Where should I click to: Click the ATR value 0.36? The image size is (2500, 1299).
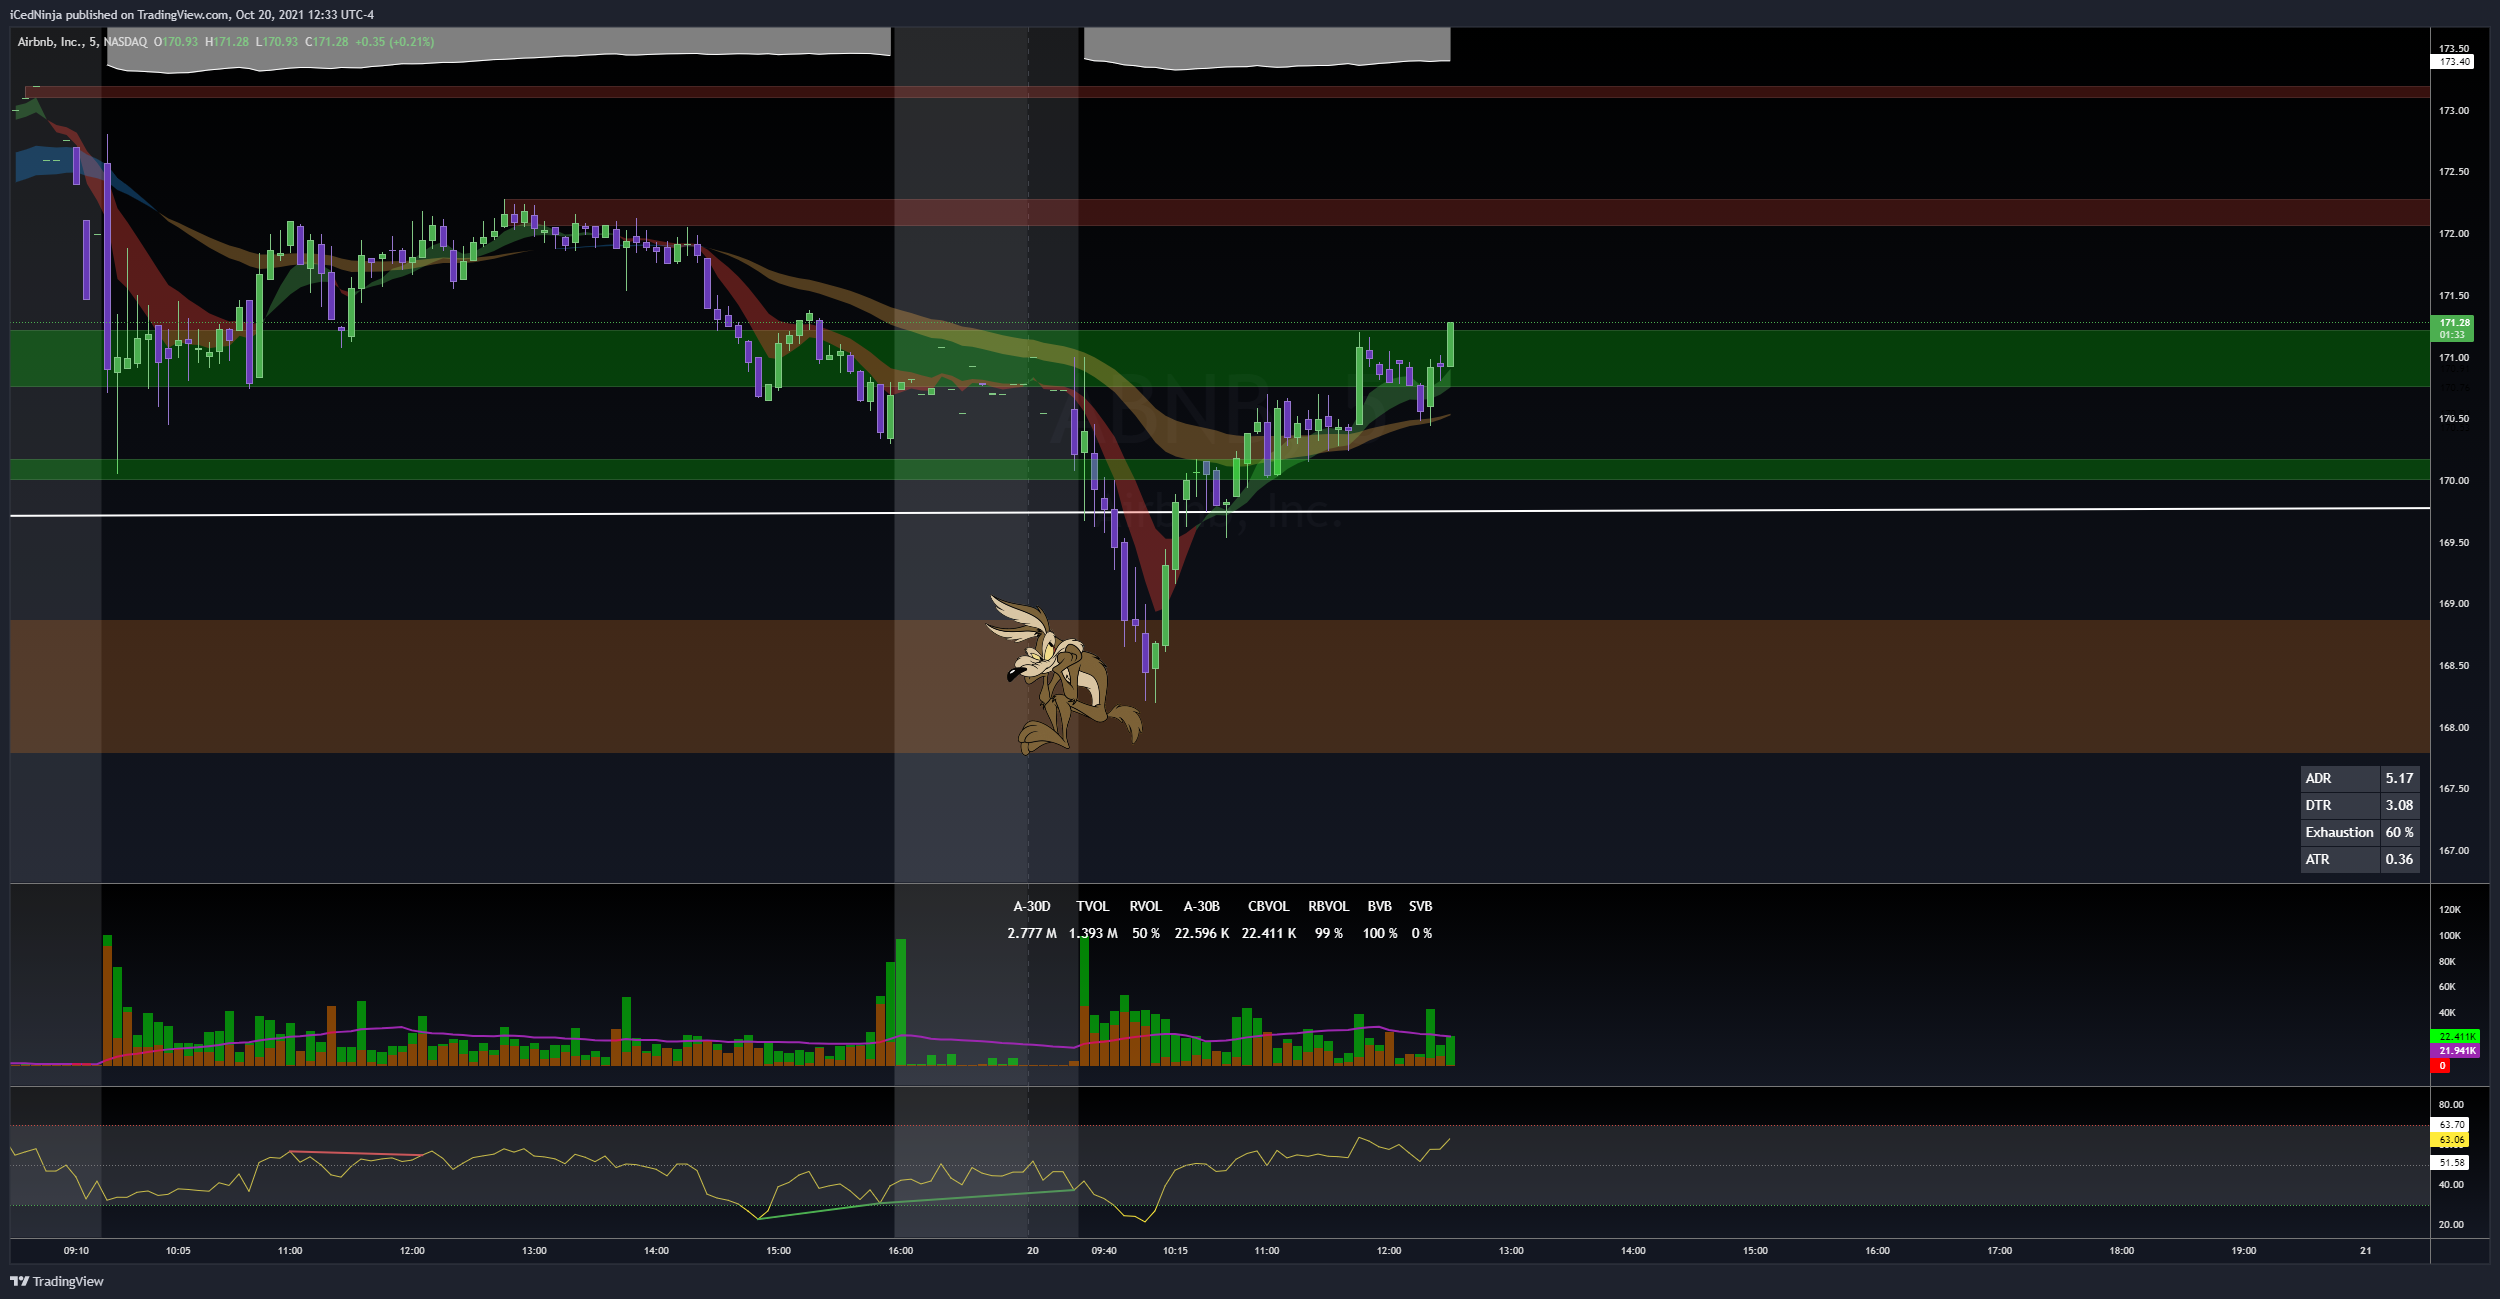click(2399, 859)
